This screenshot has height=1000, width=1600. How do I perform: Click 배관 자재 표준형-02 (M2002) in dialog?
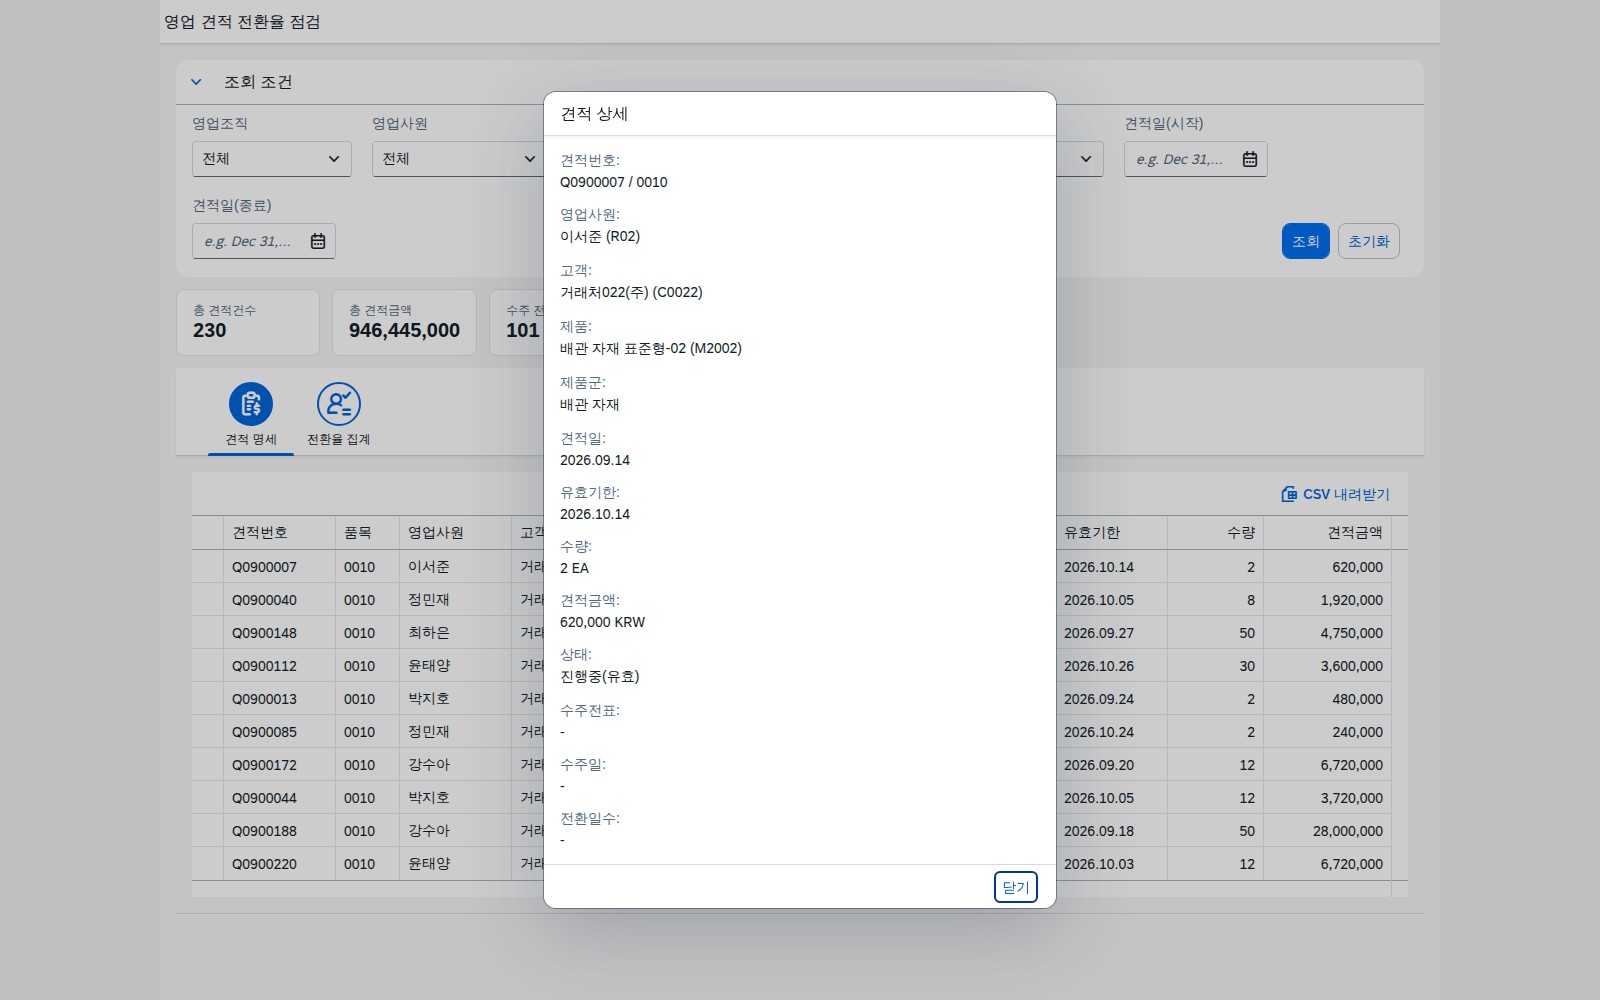point(651,348)
